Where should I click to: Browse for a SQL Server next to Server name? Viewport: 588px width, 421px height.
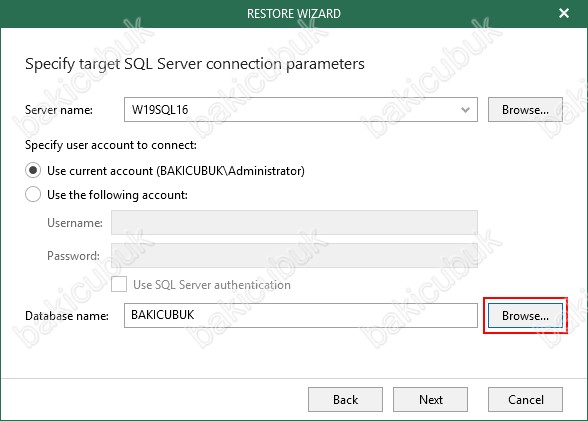click(525, 109)
